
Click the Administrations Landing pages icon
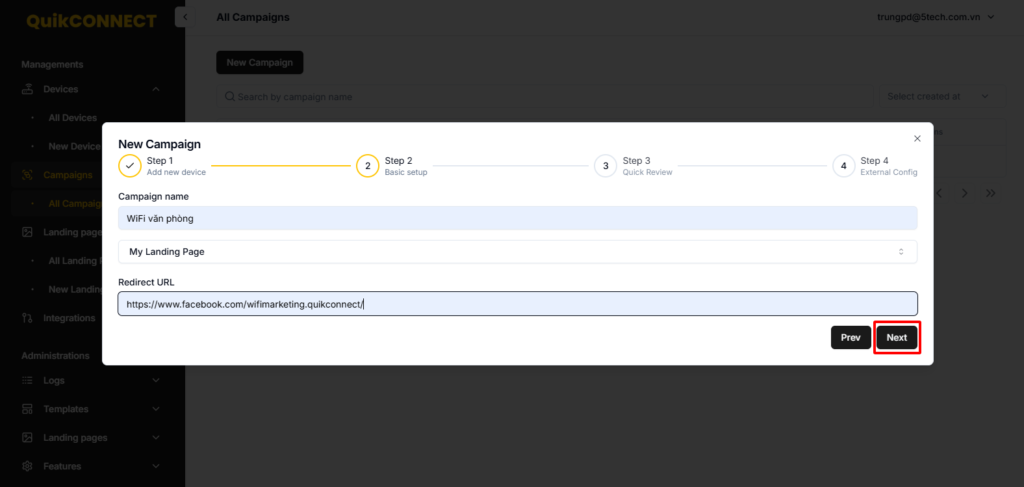(x=27, y=437)
